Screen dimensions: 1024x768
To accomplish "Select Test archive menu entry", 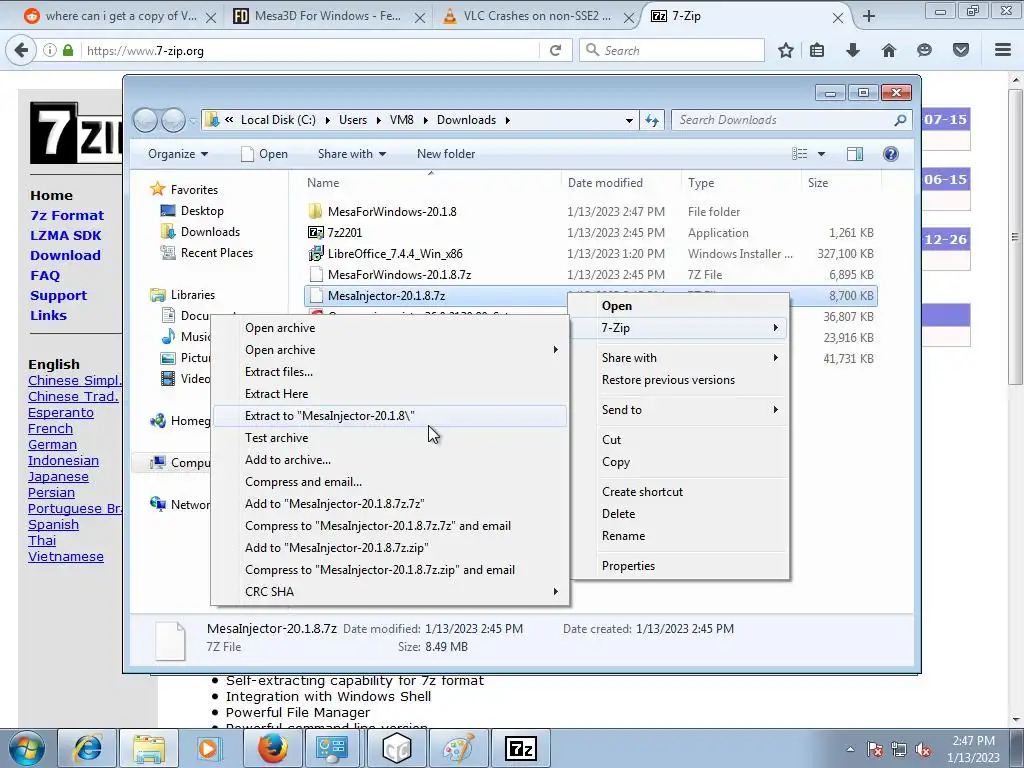I will click(390, 438).
